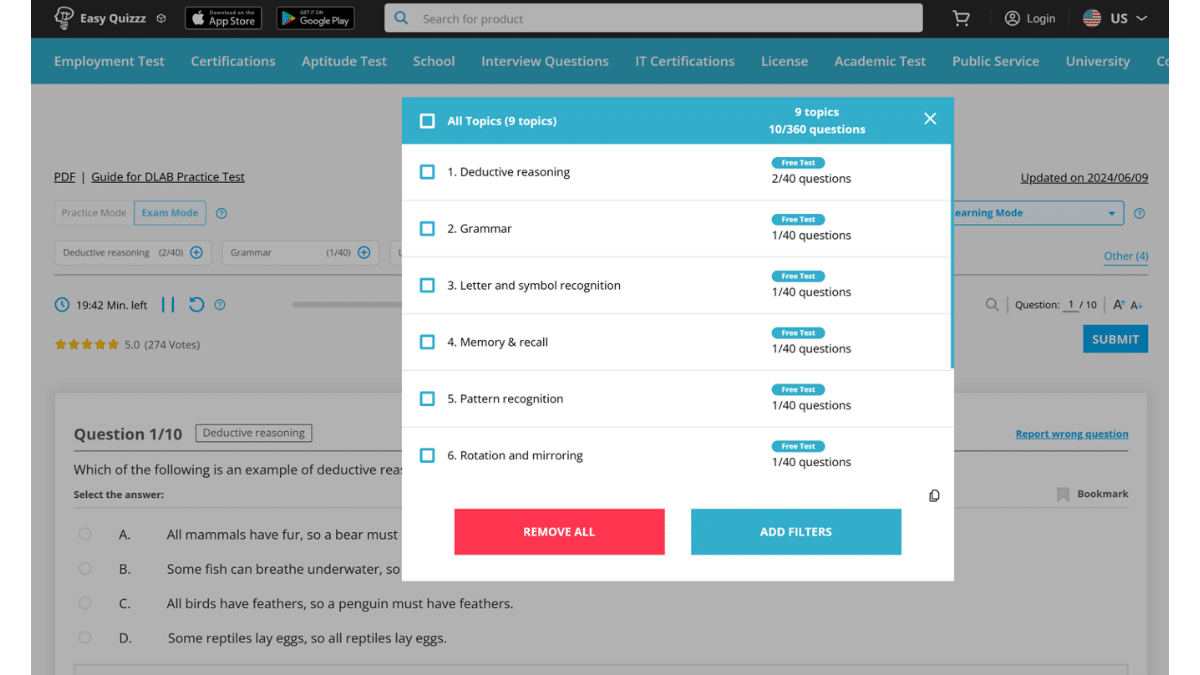Click the SUBMIT button
Viewport: 1200px width, 675px height.
tap(1115, 339)
